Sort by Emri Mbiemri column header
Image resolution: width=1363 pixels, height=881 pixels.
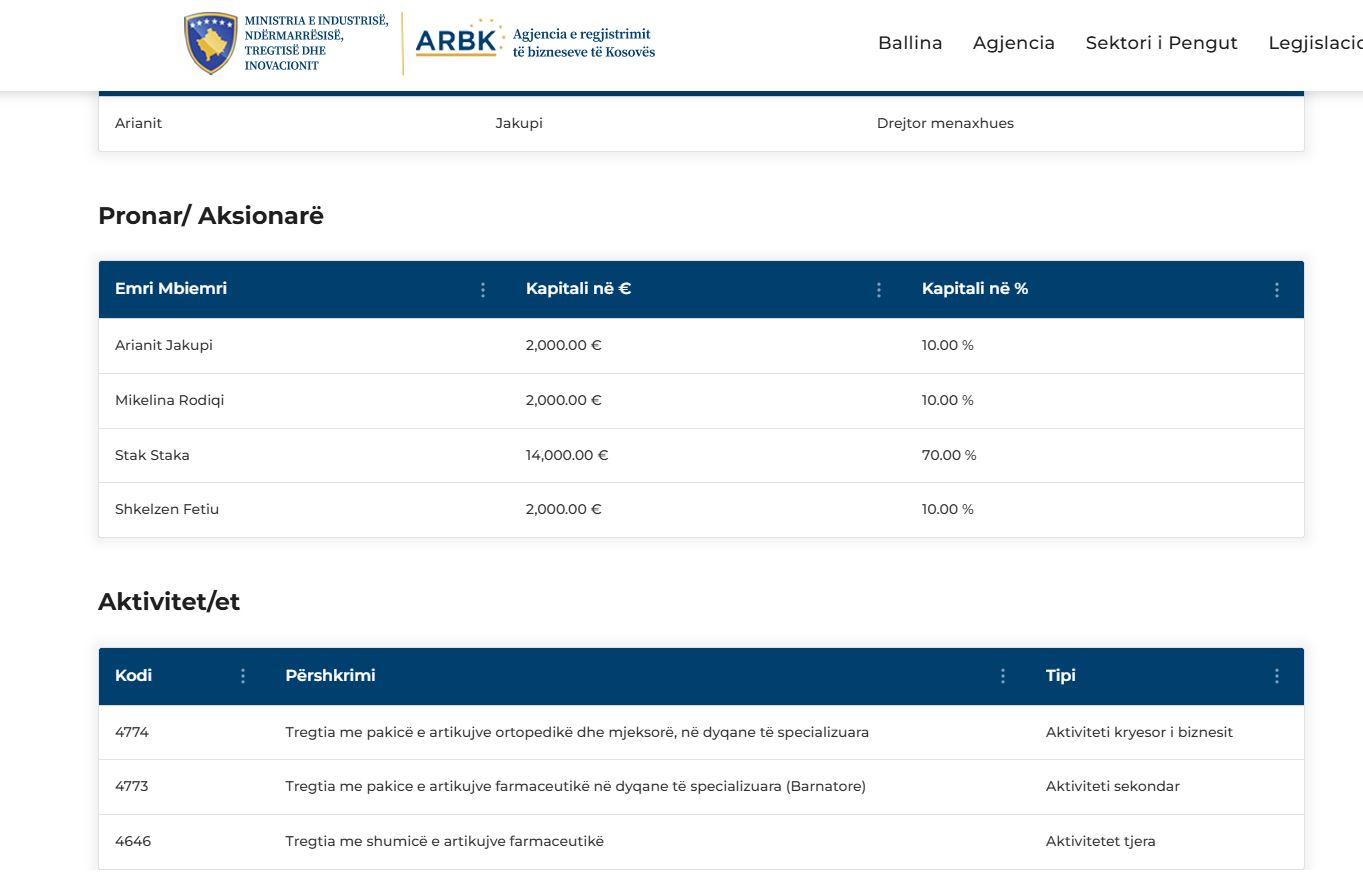(171, 289)
